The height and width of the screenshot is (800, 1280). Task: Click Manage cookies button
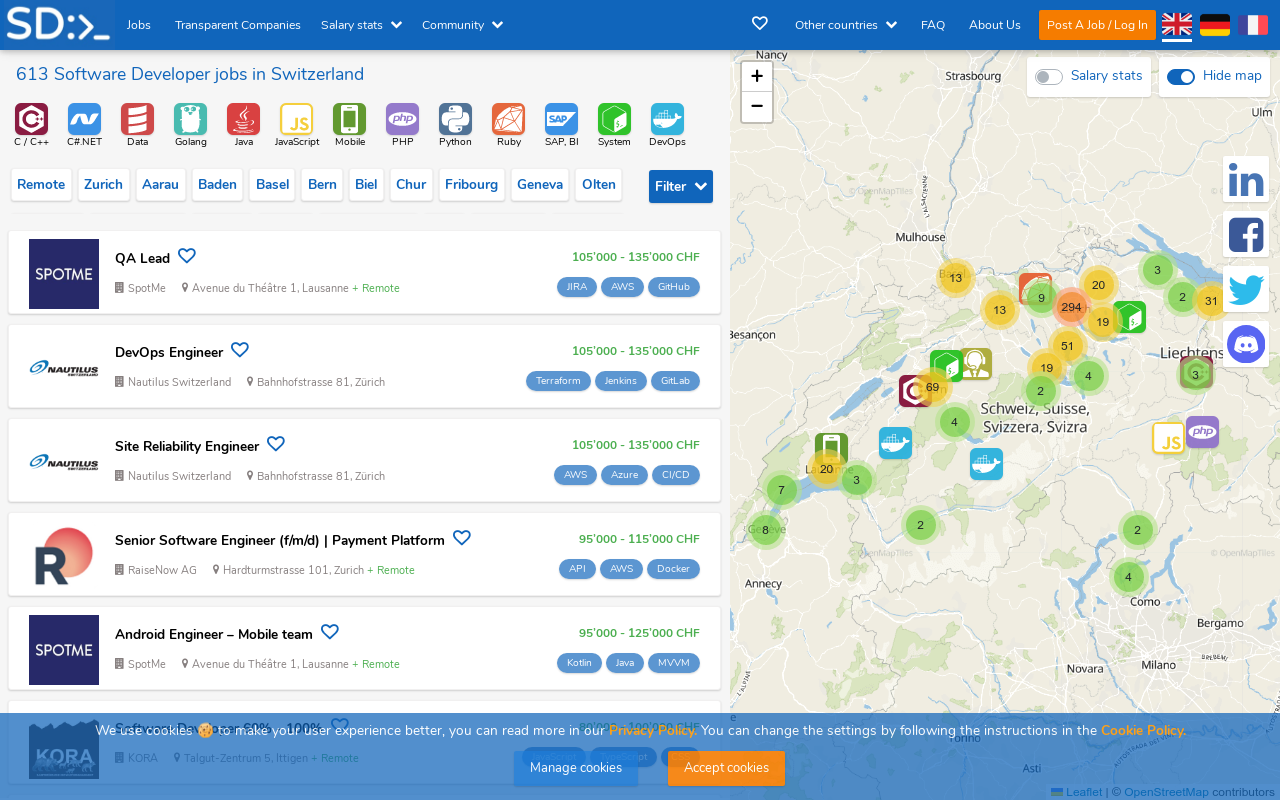[x=576, y=768]
